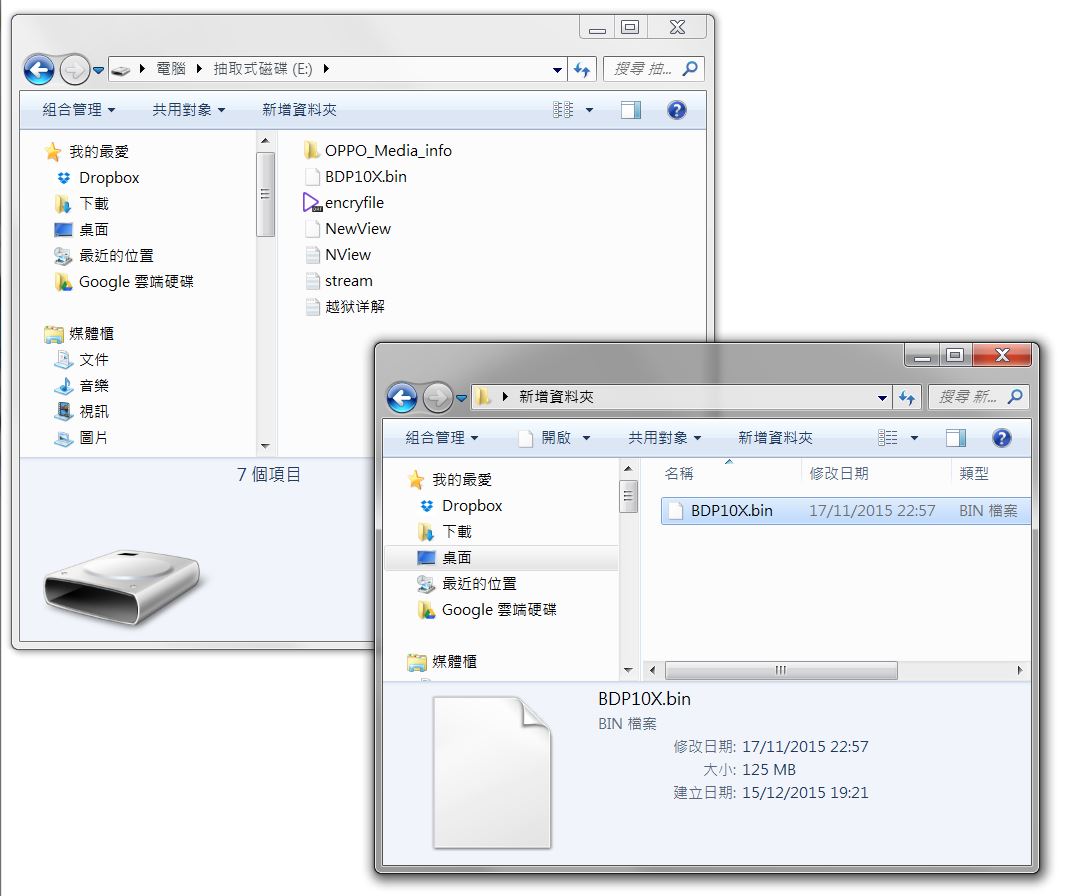The image size is (1070, 896).
Task: Open 共用對象 menu in the back window
Action: [188, 110]
